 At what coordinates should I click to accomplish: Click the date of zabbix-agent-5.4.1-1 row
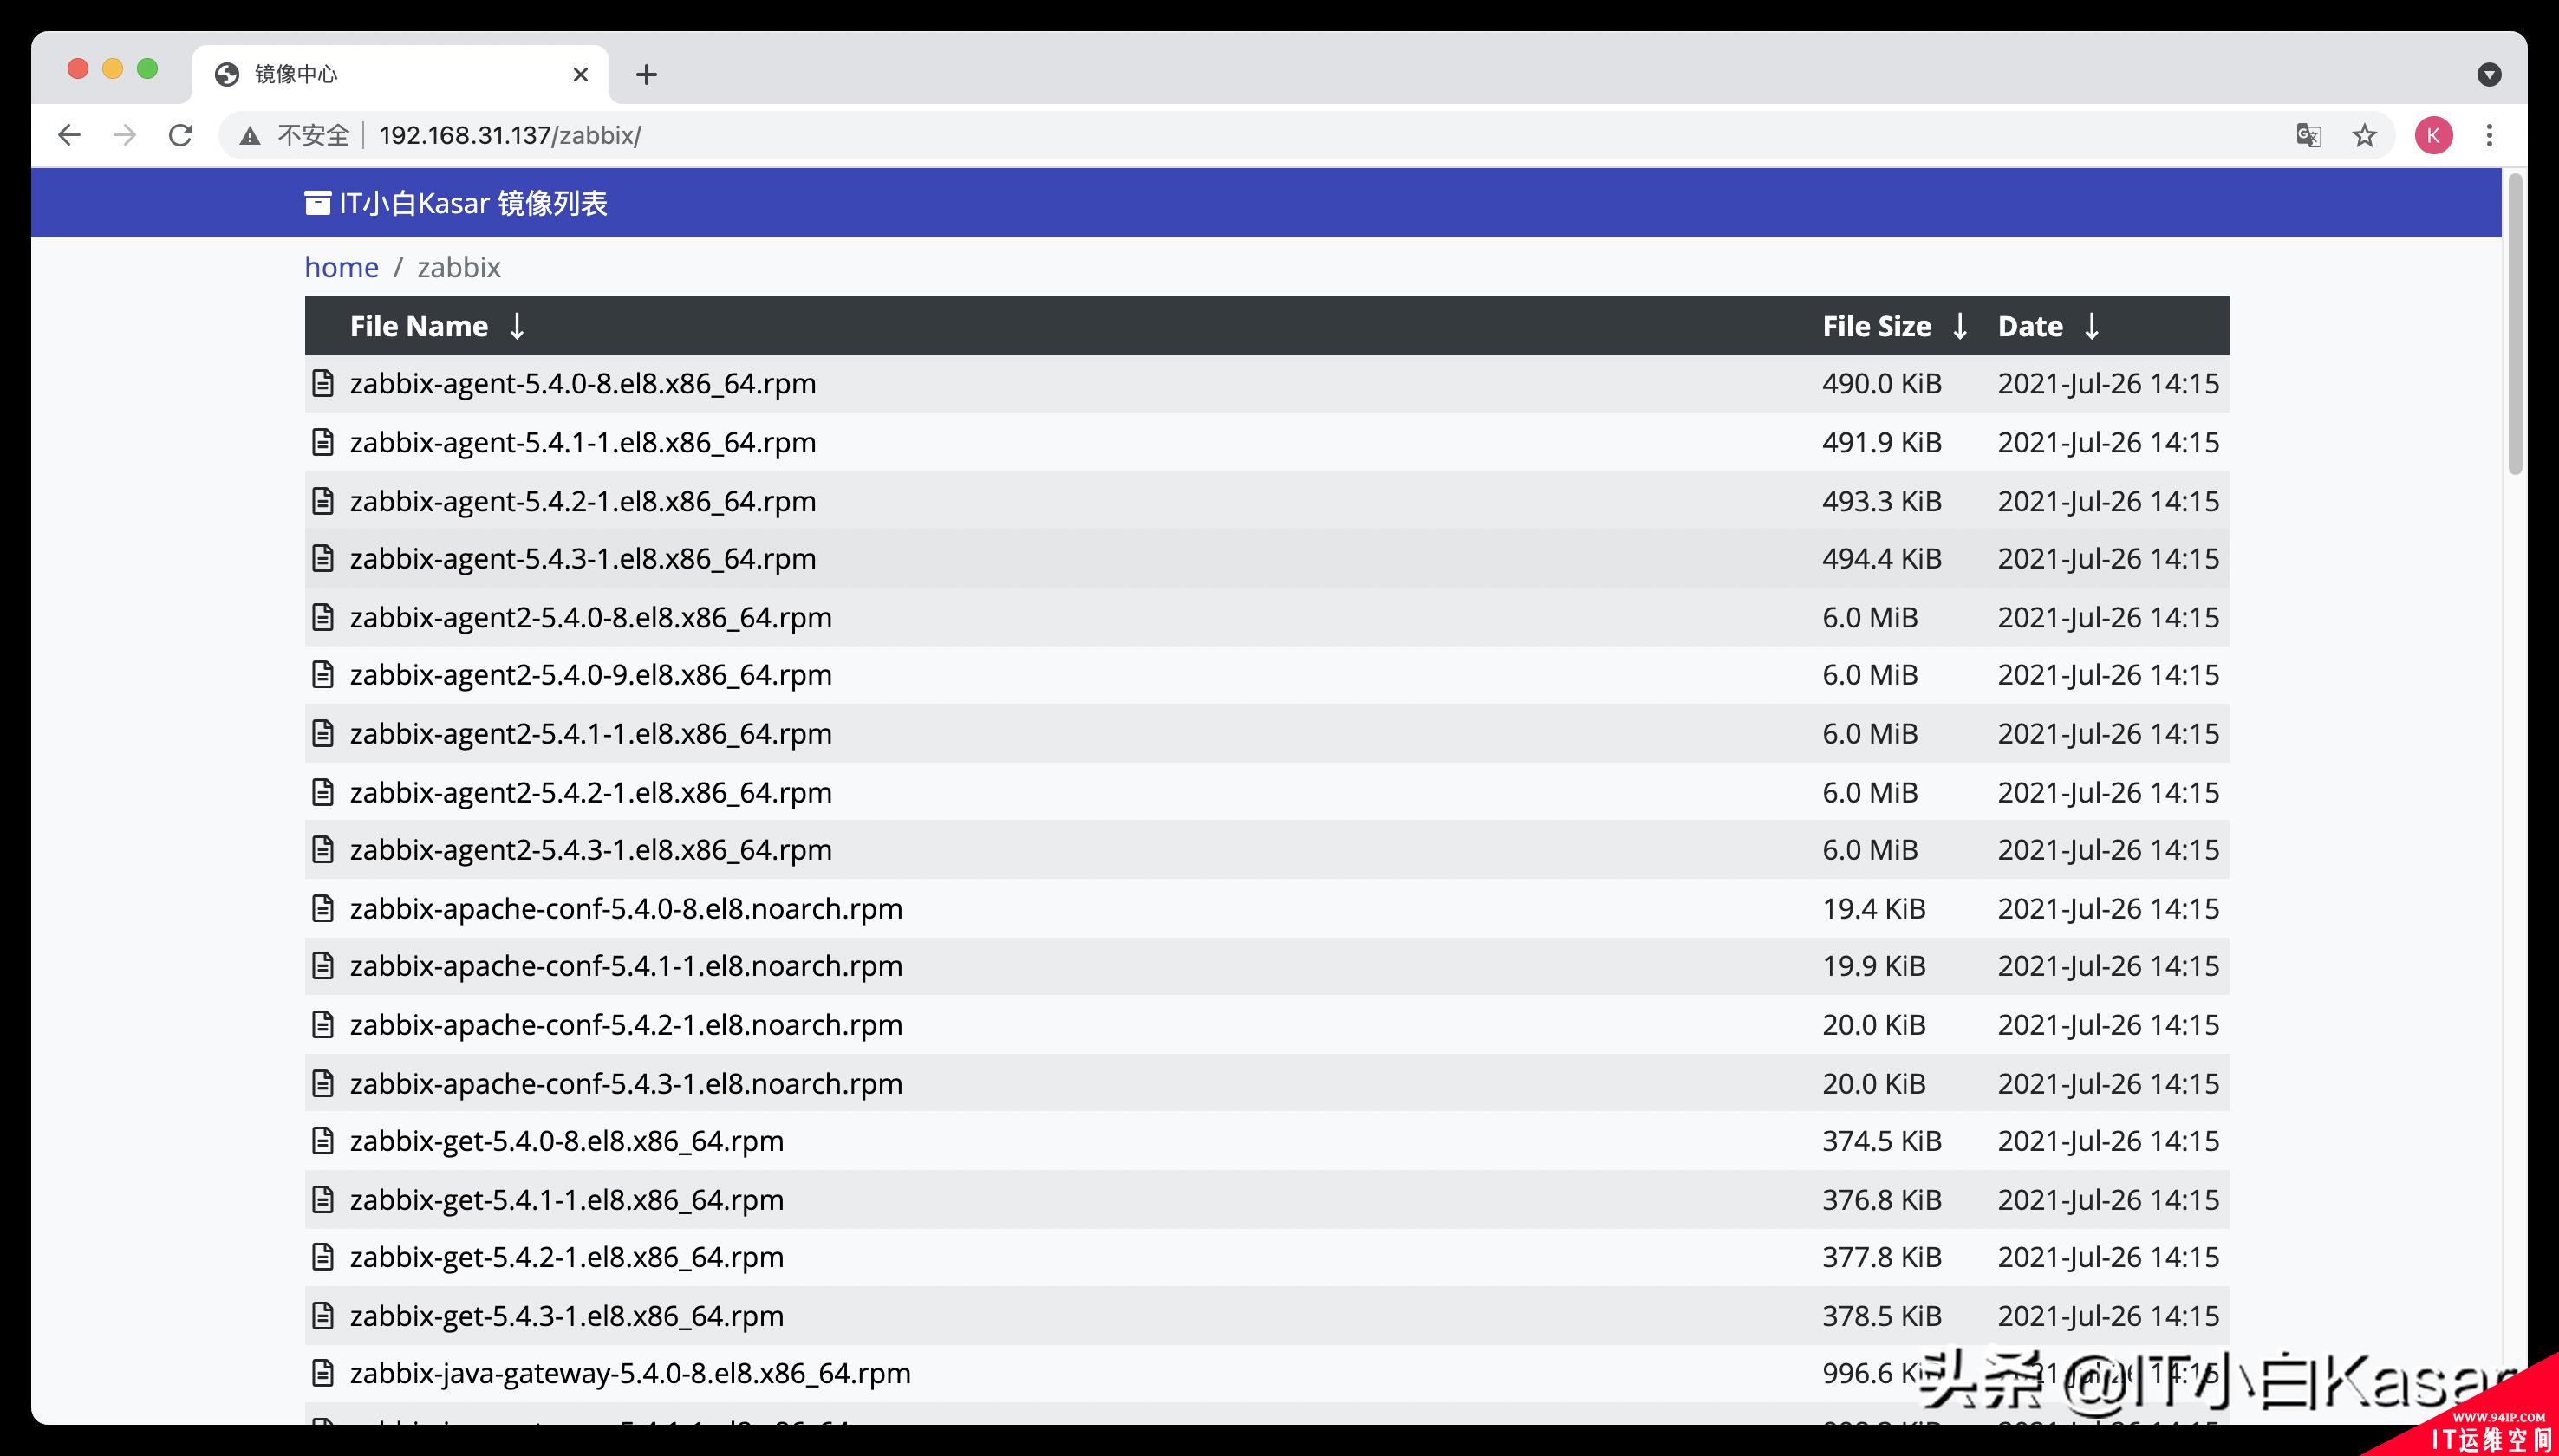point(2108,443)
